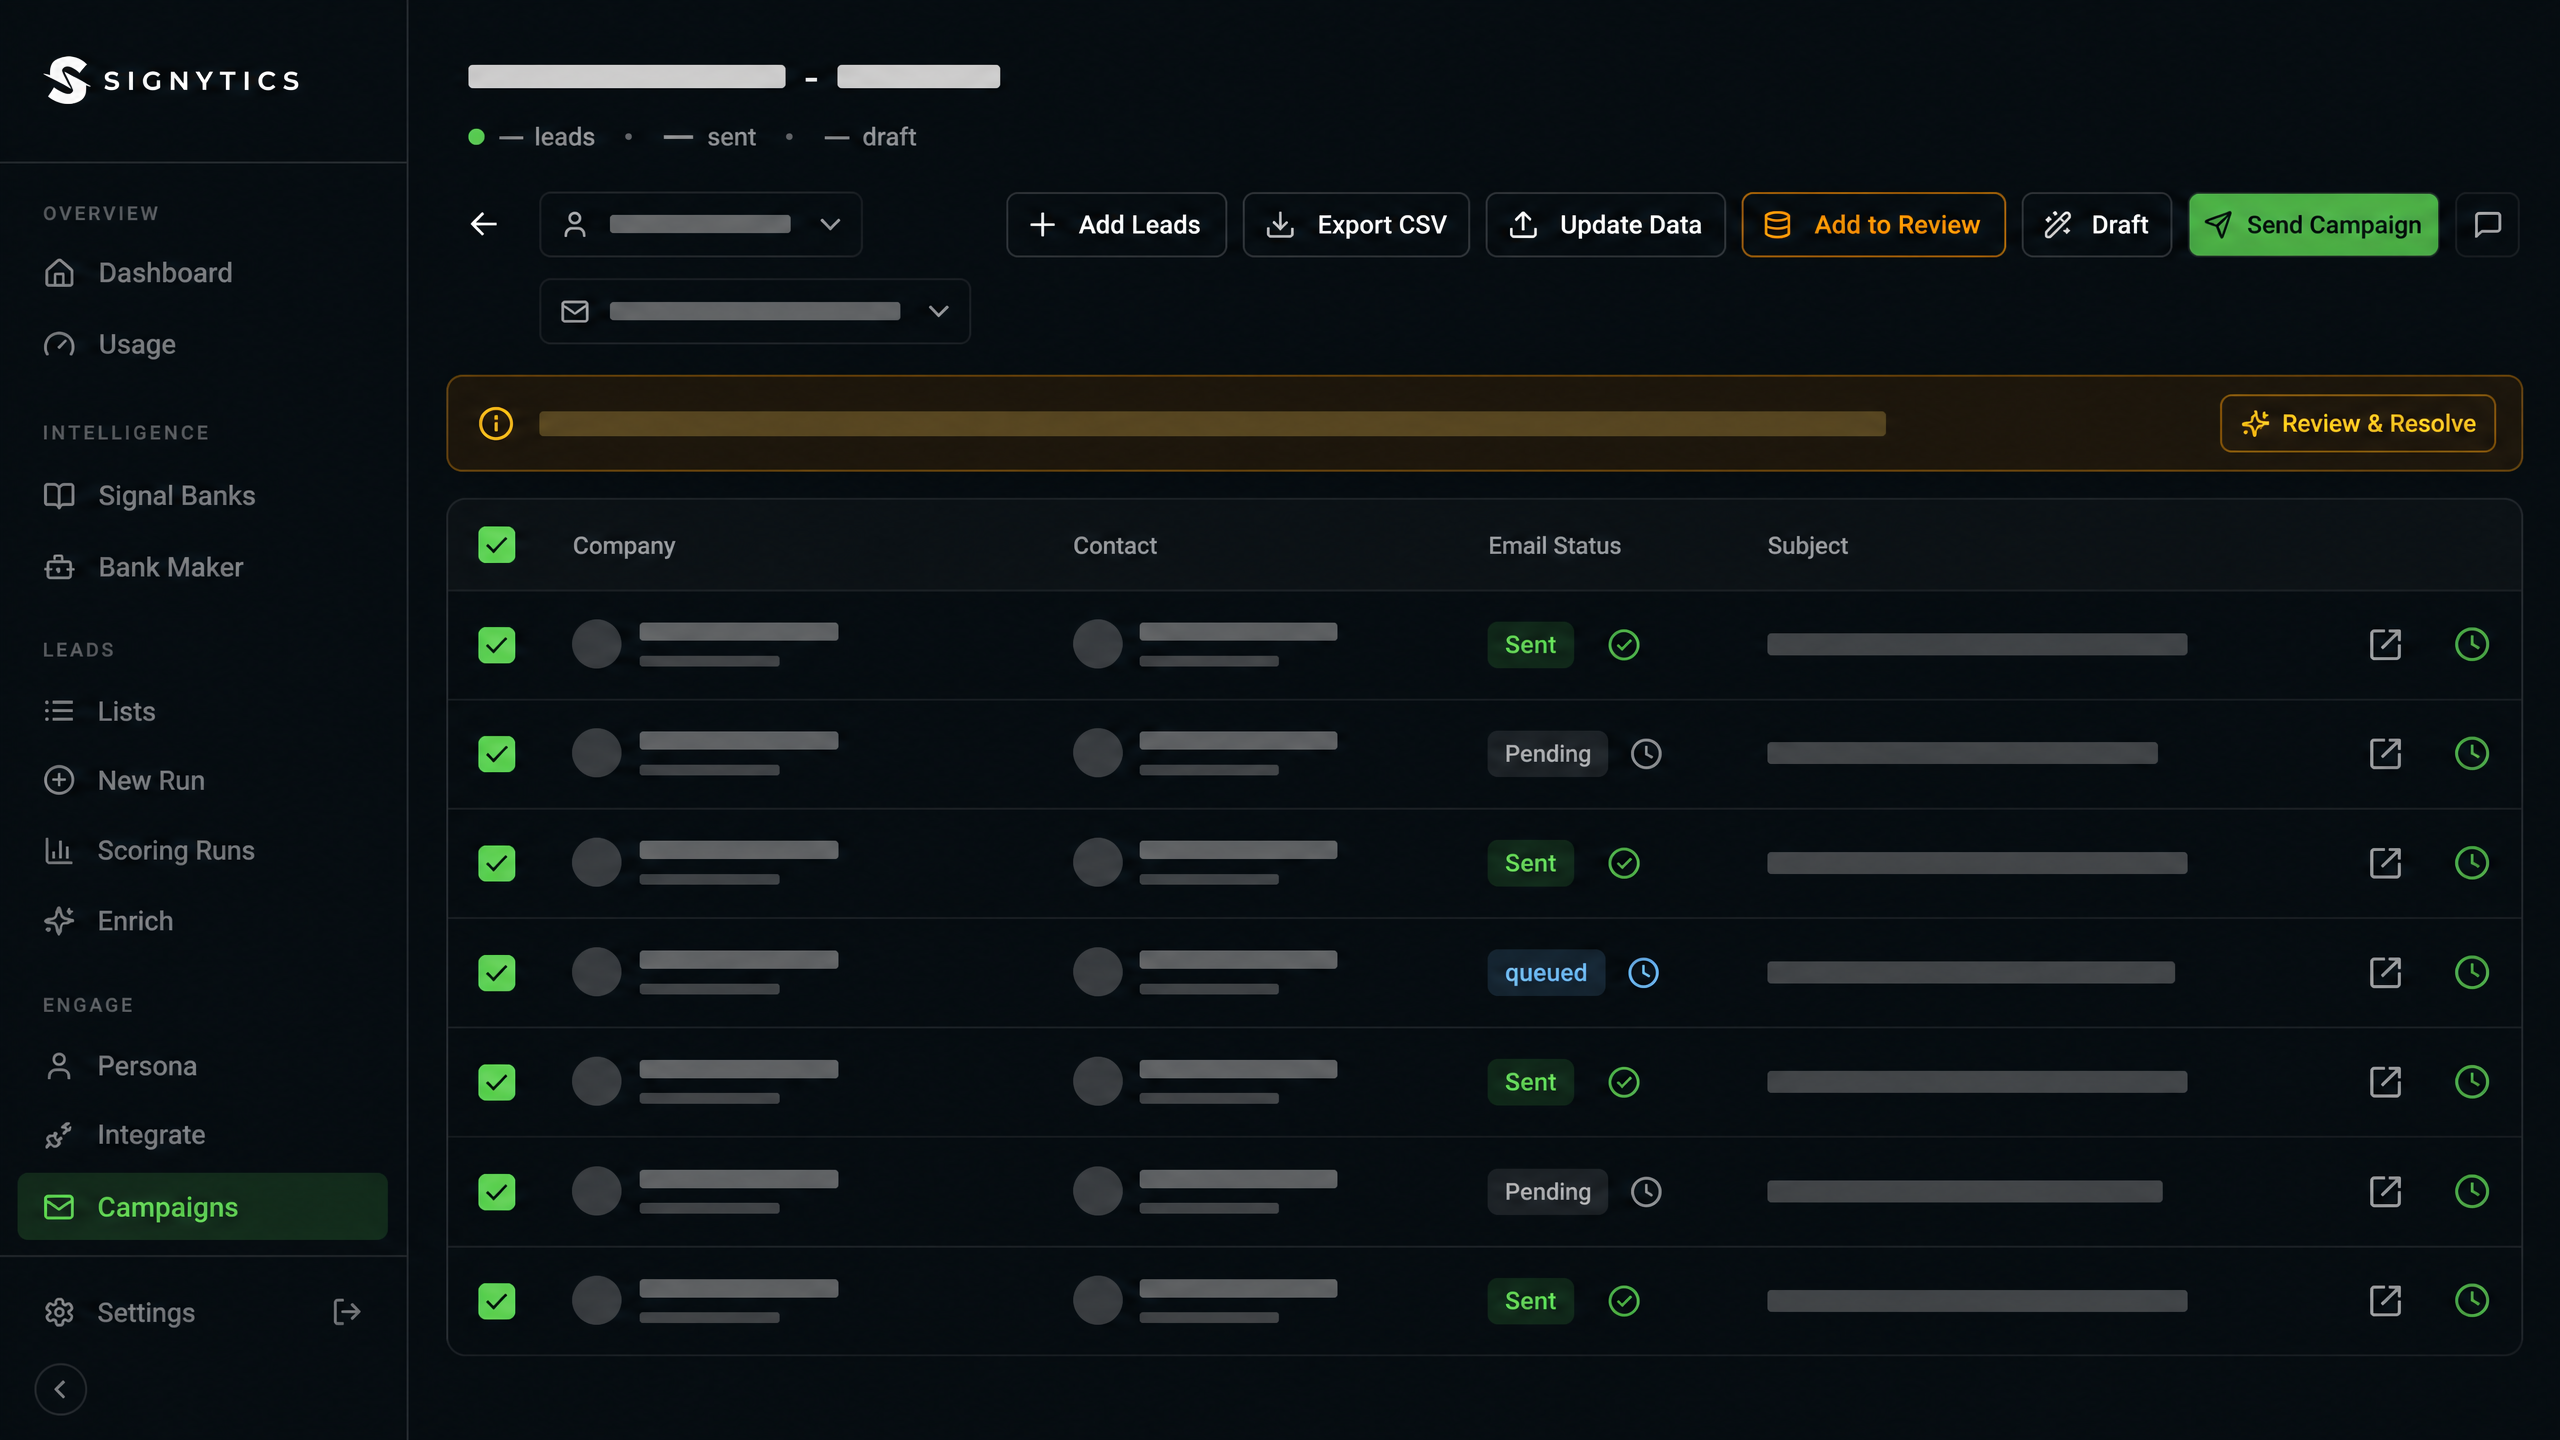Click the Draft button

click(x=2096, y=224)
